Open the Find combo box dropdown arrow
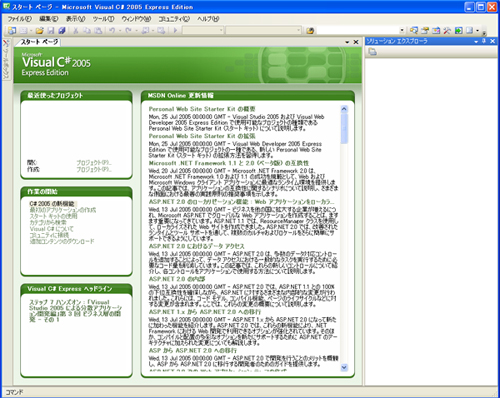The image size is (500, 398). [402, 31]
